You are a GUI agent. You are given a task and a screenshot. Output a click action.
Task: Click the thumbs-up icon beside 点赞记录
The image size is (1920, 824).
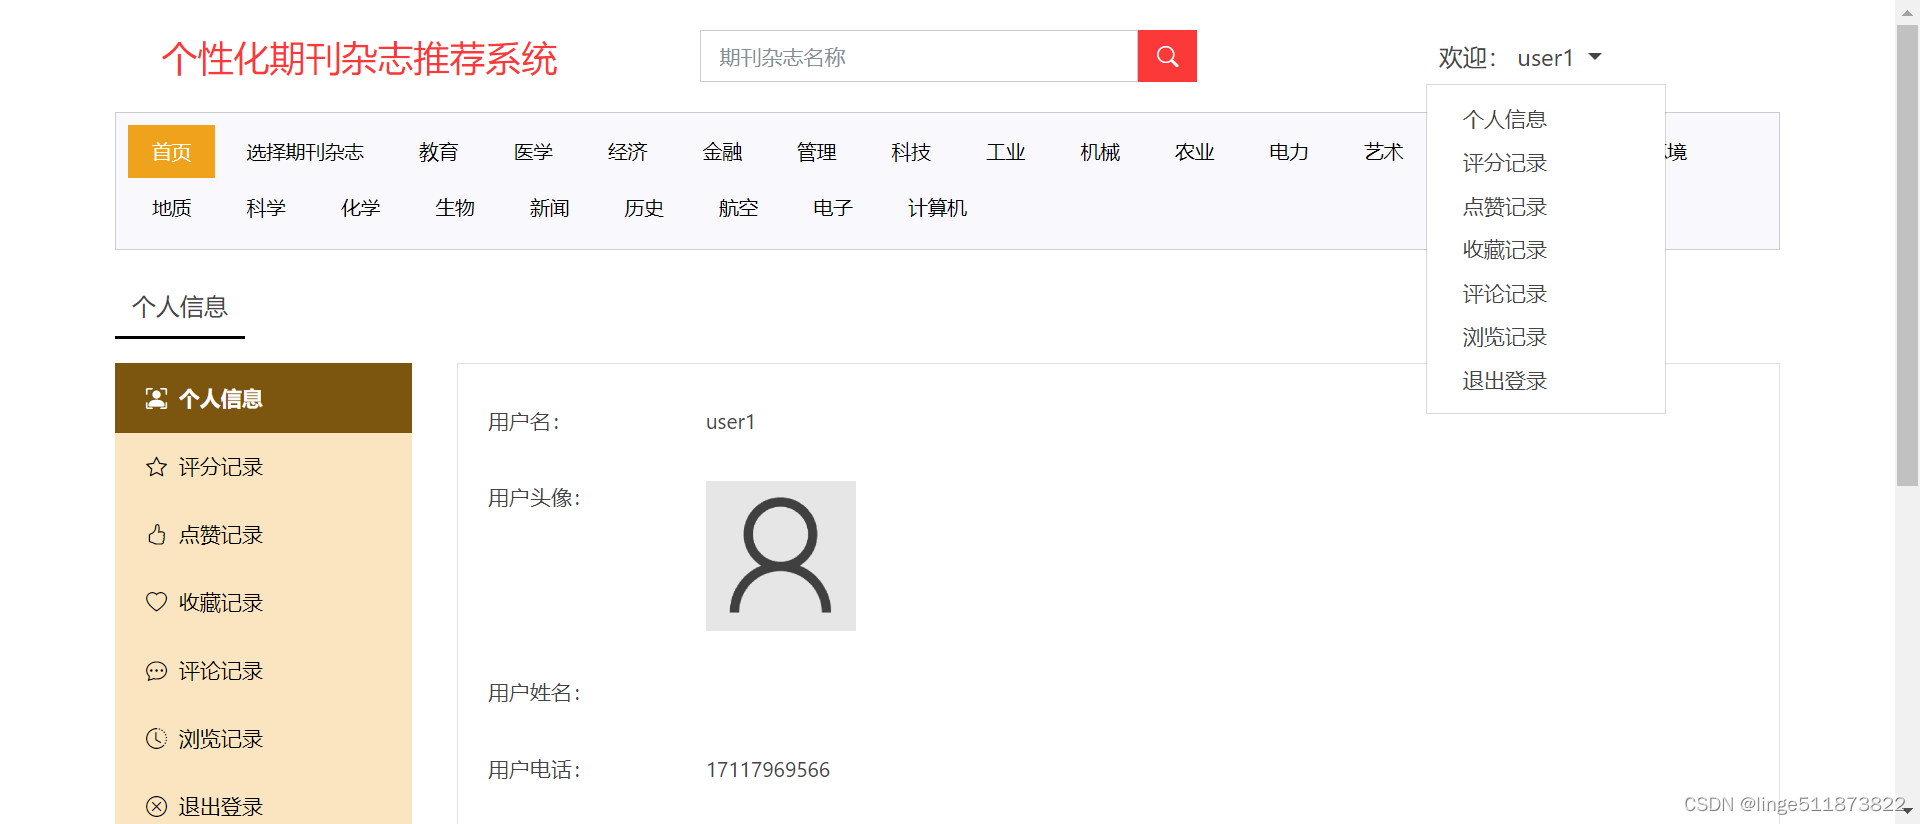(x=156, y=535)
